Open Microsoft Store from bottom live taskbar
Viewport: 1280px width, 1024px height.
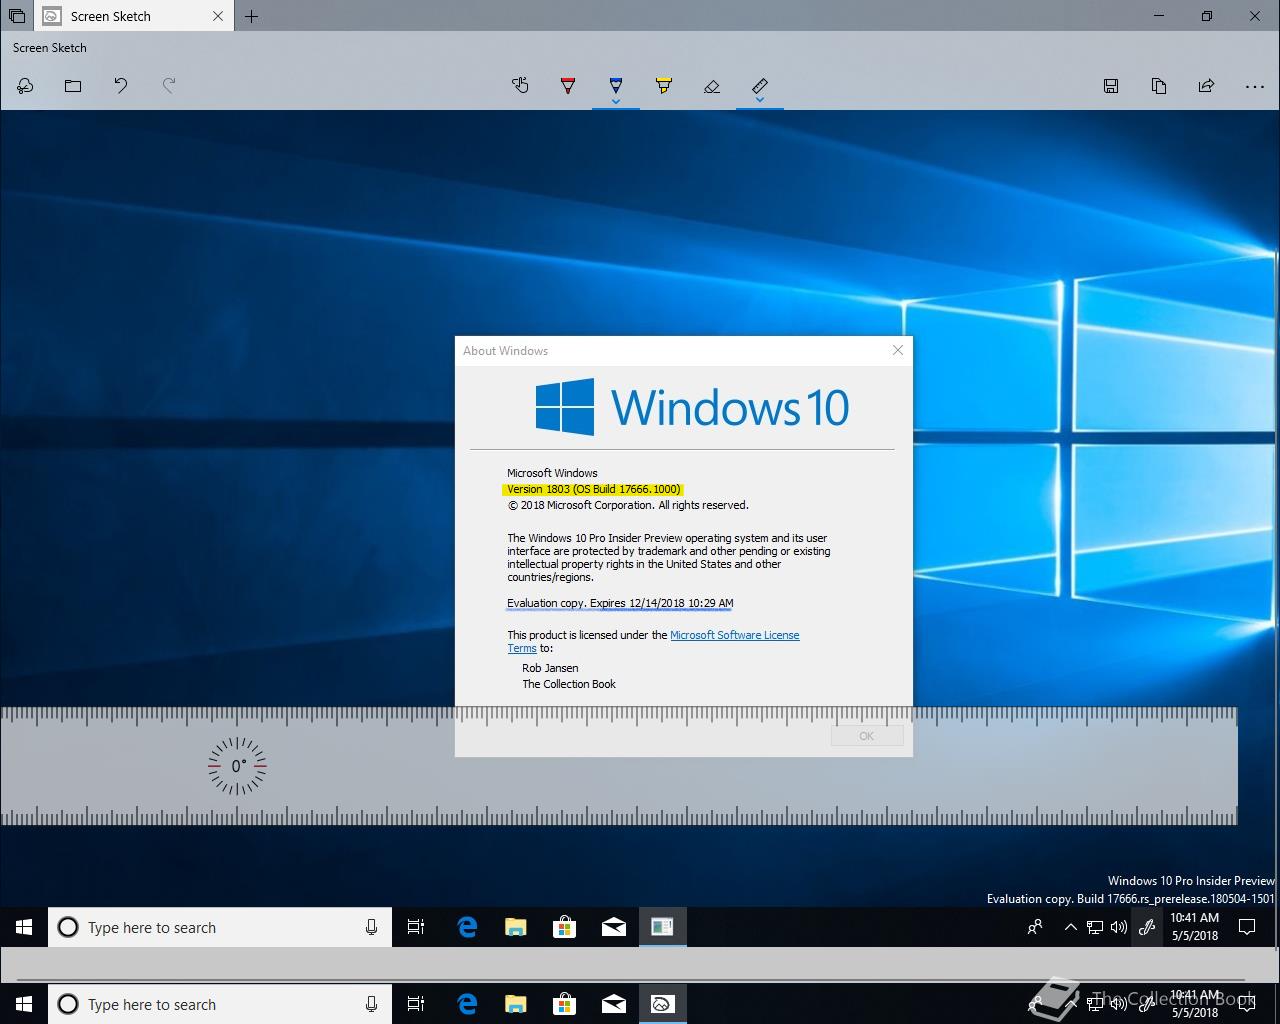pyautogui.click(x=564, y=1004)
